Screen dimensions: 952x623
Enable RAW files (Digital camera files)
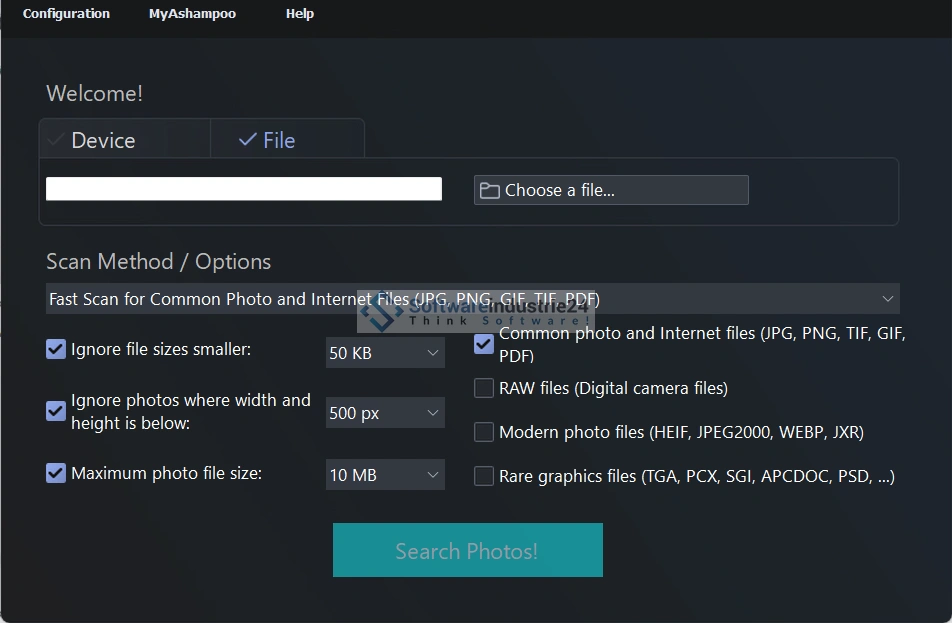click(484, 388)
